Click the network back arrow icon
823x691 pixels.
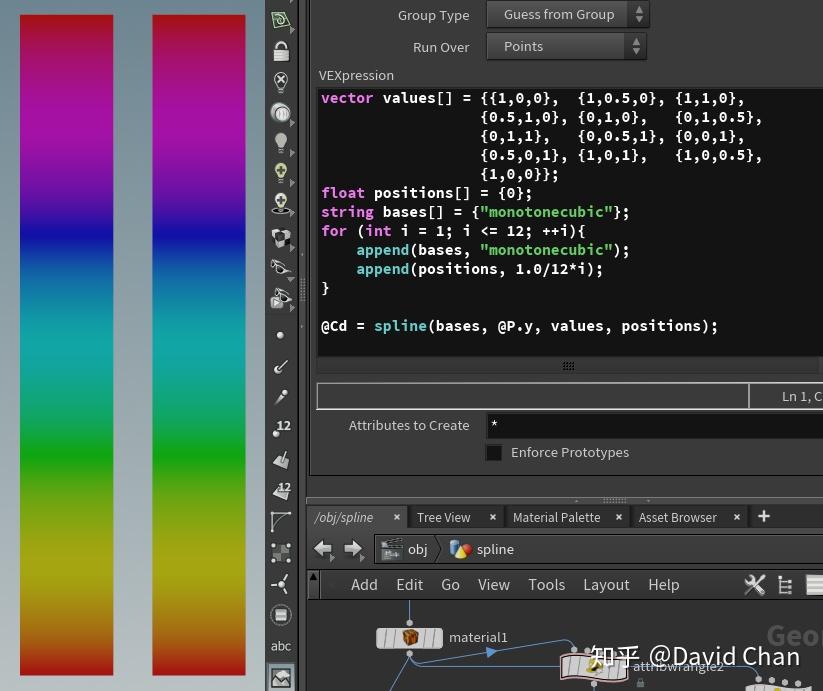[323, 549]
